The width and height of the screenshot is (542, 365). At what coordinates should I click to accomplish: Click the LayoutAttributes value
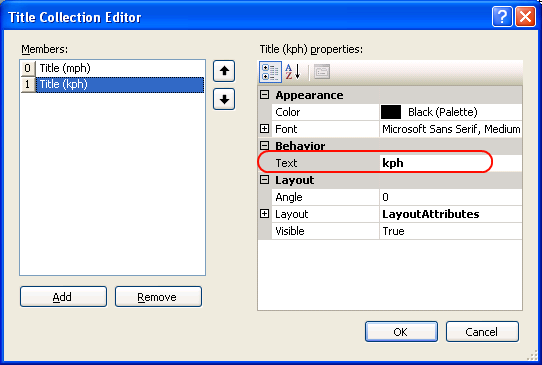pyautogui.click(x=451, y=214)
